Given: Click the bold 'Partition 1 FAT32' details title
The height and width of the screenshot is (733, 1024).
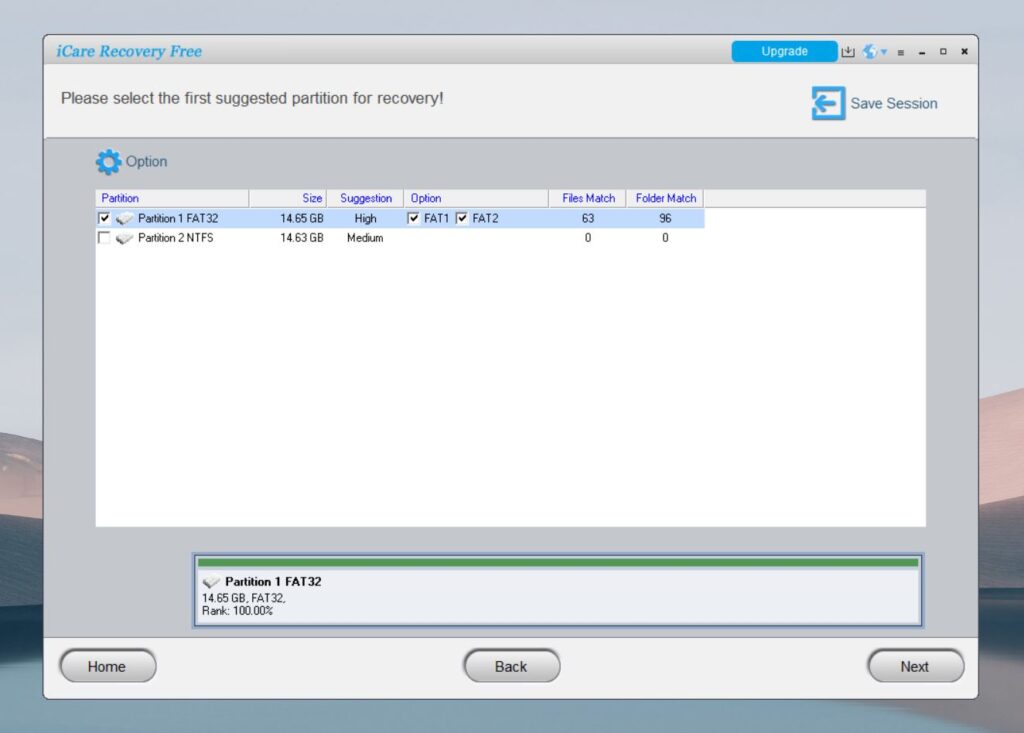Looking at the screenshot, I should point(273,581).
